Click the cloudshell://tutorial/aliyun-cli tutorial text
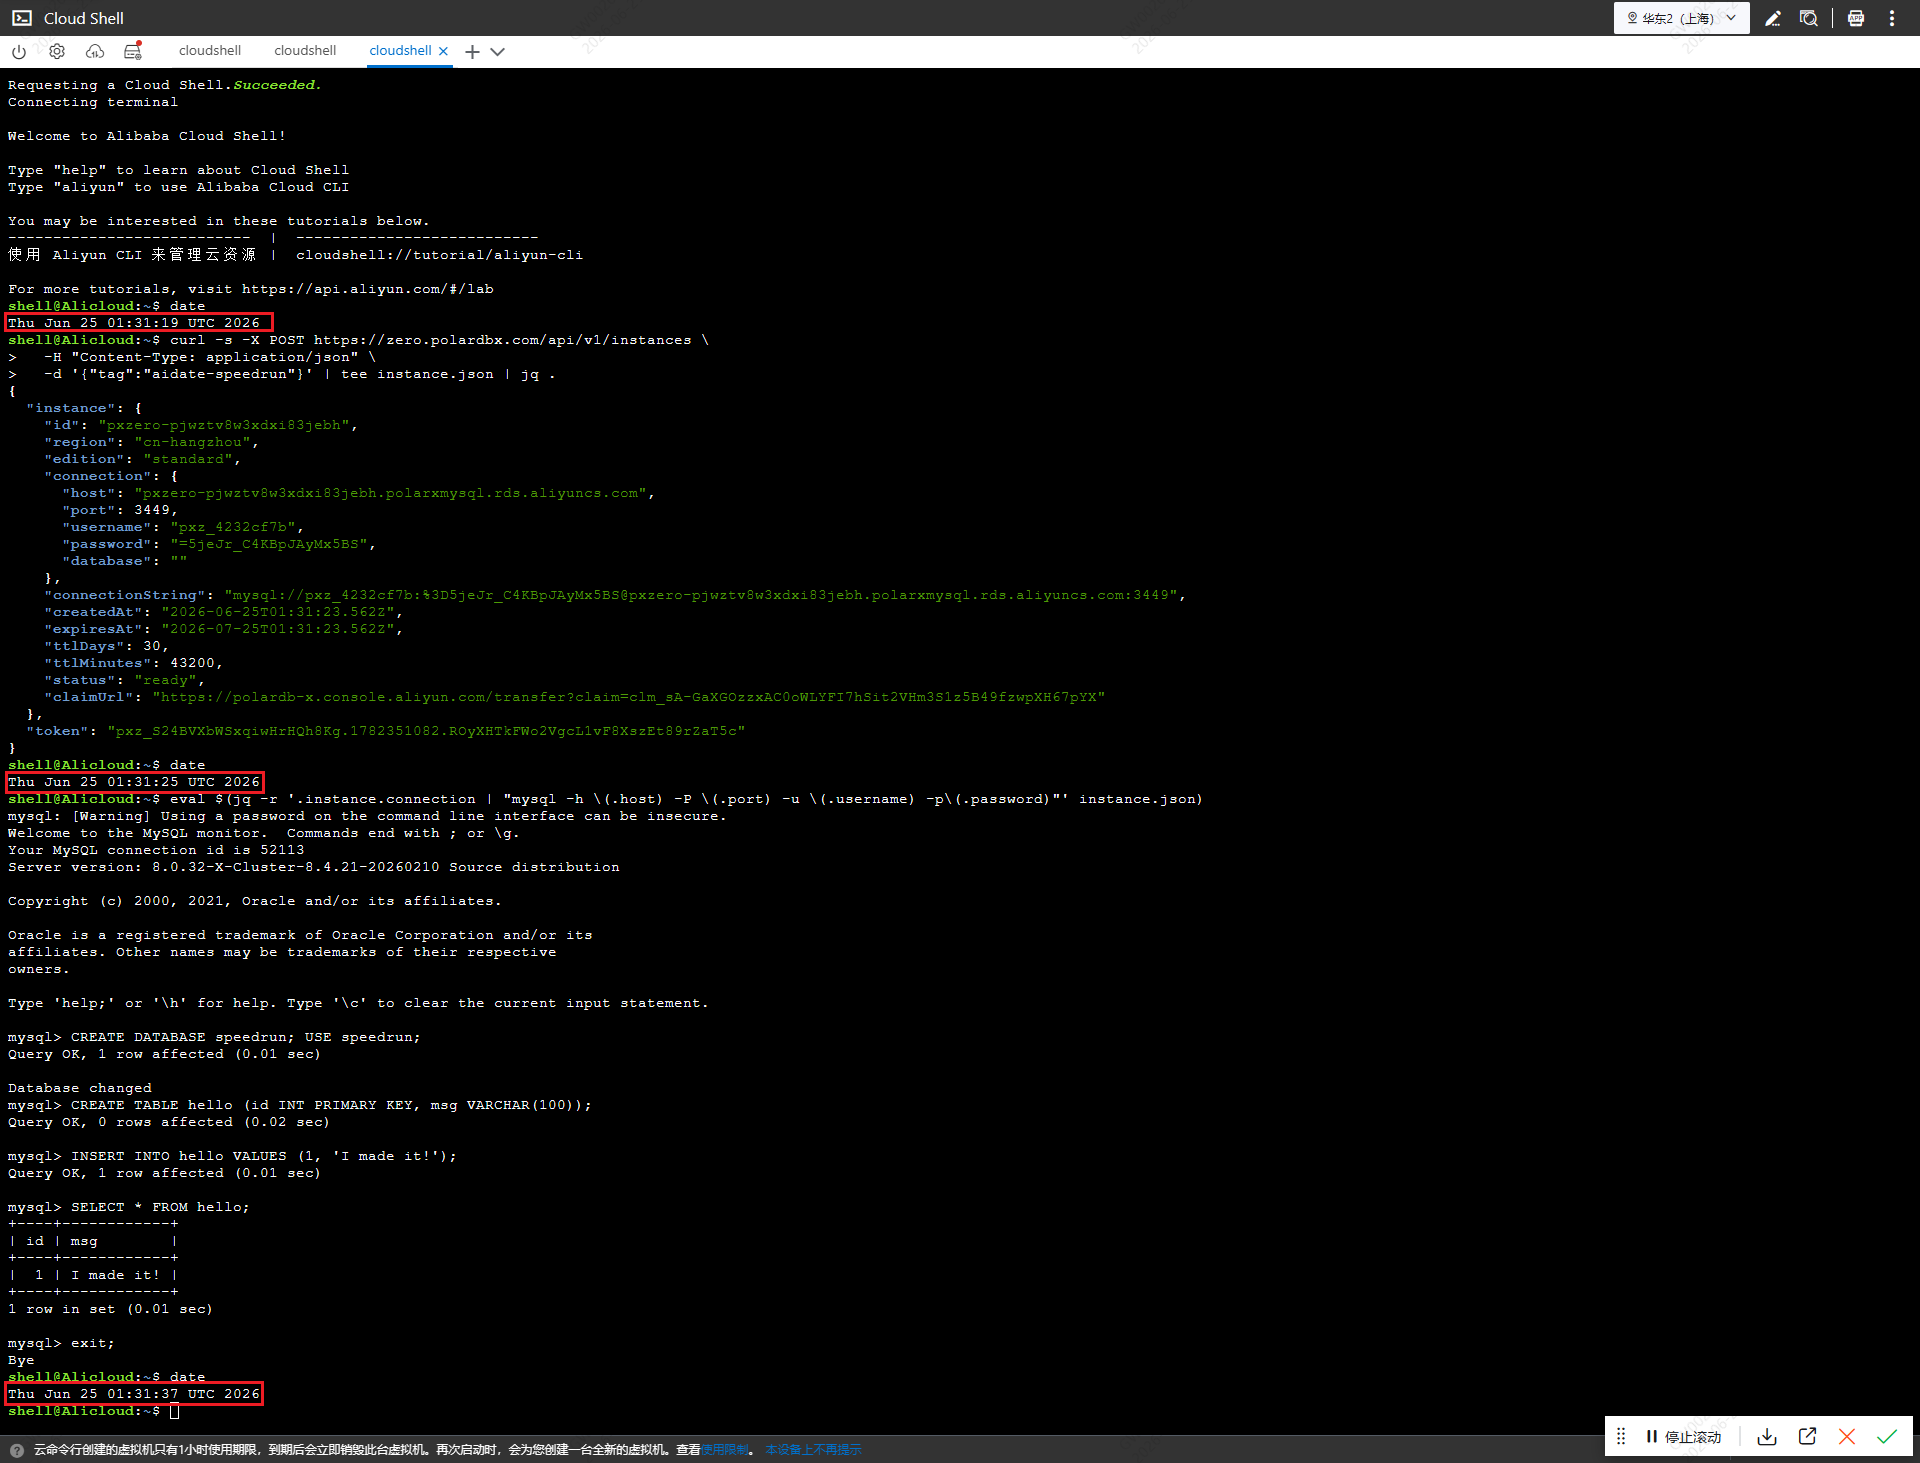This screenshot has width=1920, height=1463. [x=439, y=255]
